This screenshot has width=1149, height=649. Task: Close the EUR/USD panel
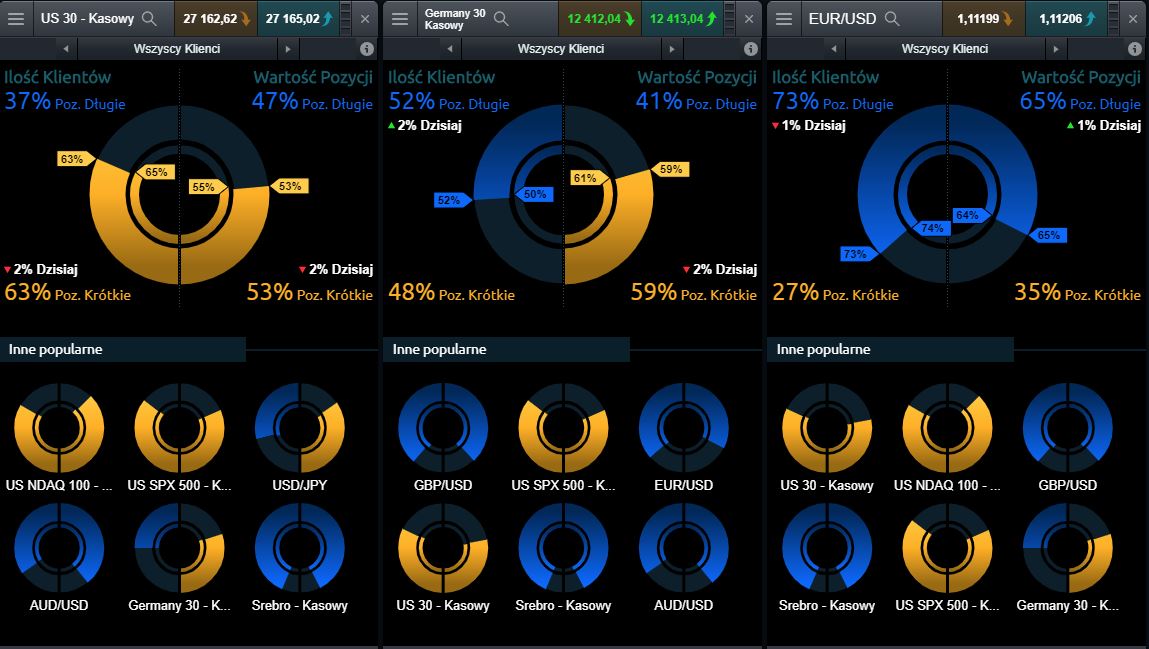click(x=1132, y=19)
